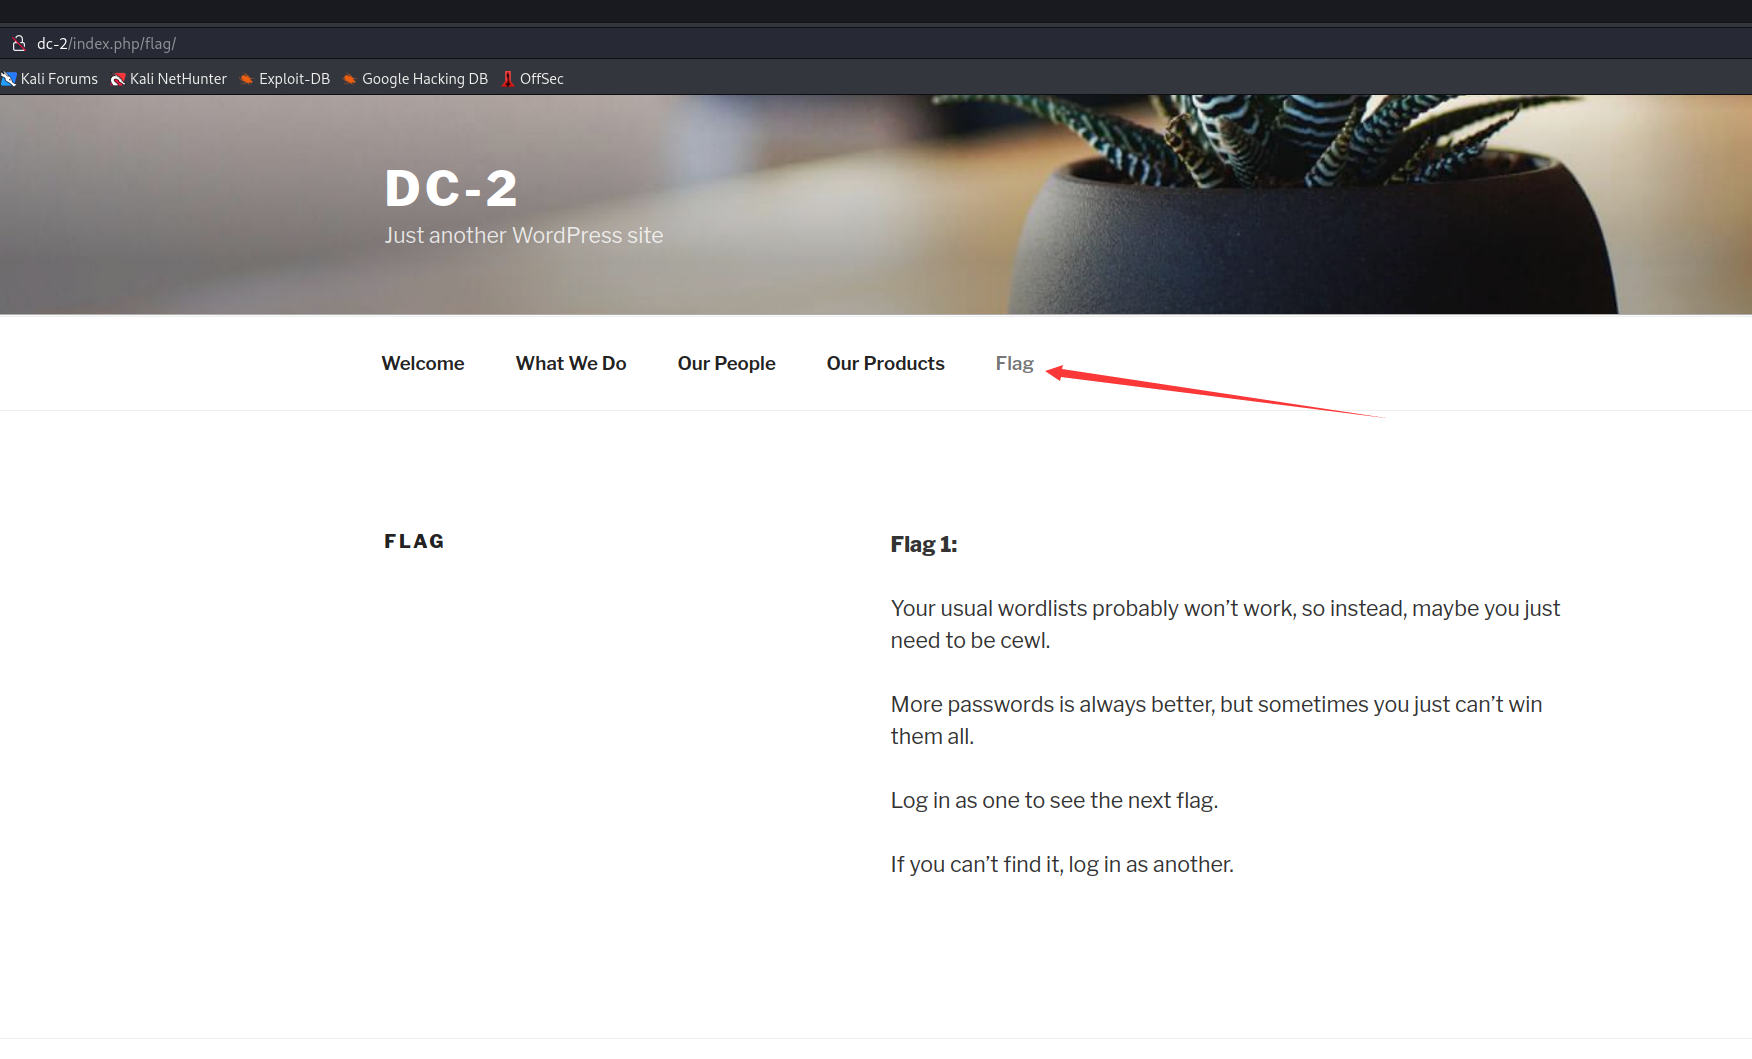Click the site security lock icon

tap(18, 43)
